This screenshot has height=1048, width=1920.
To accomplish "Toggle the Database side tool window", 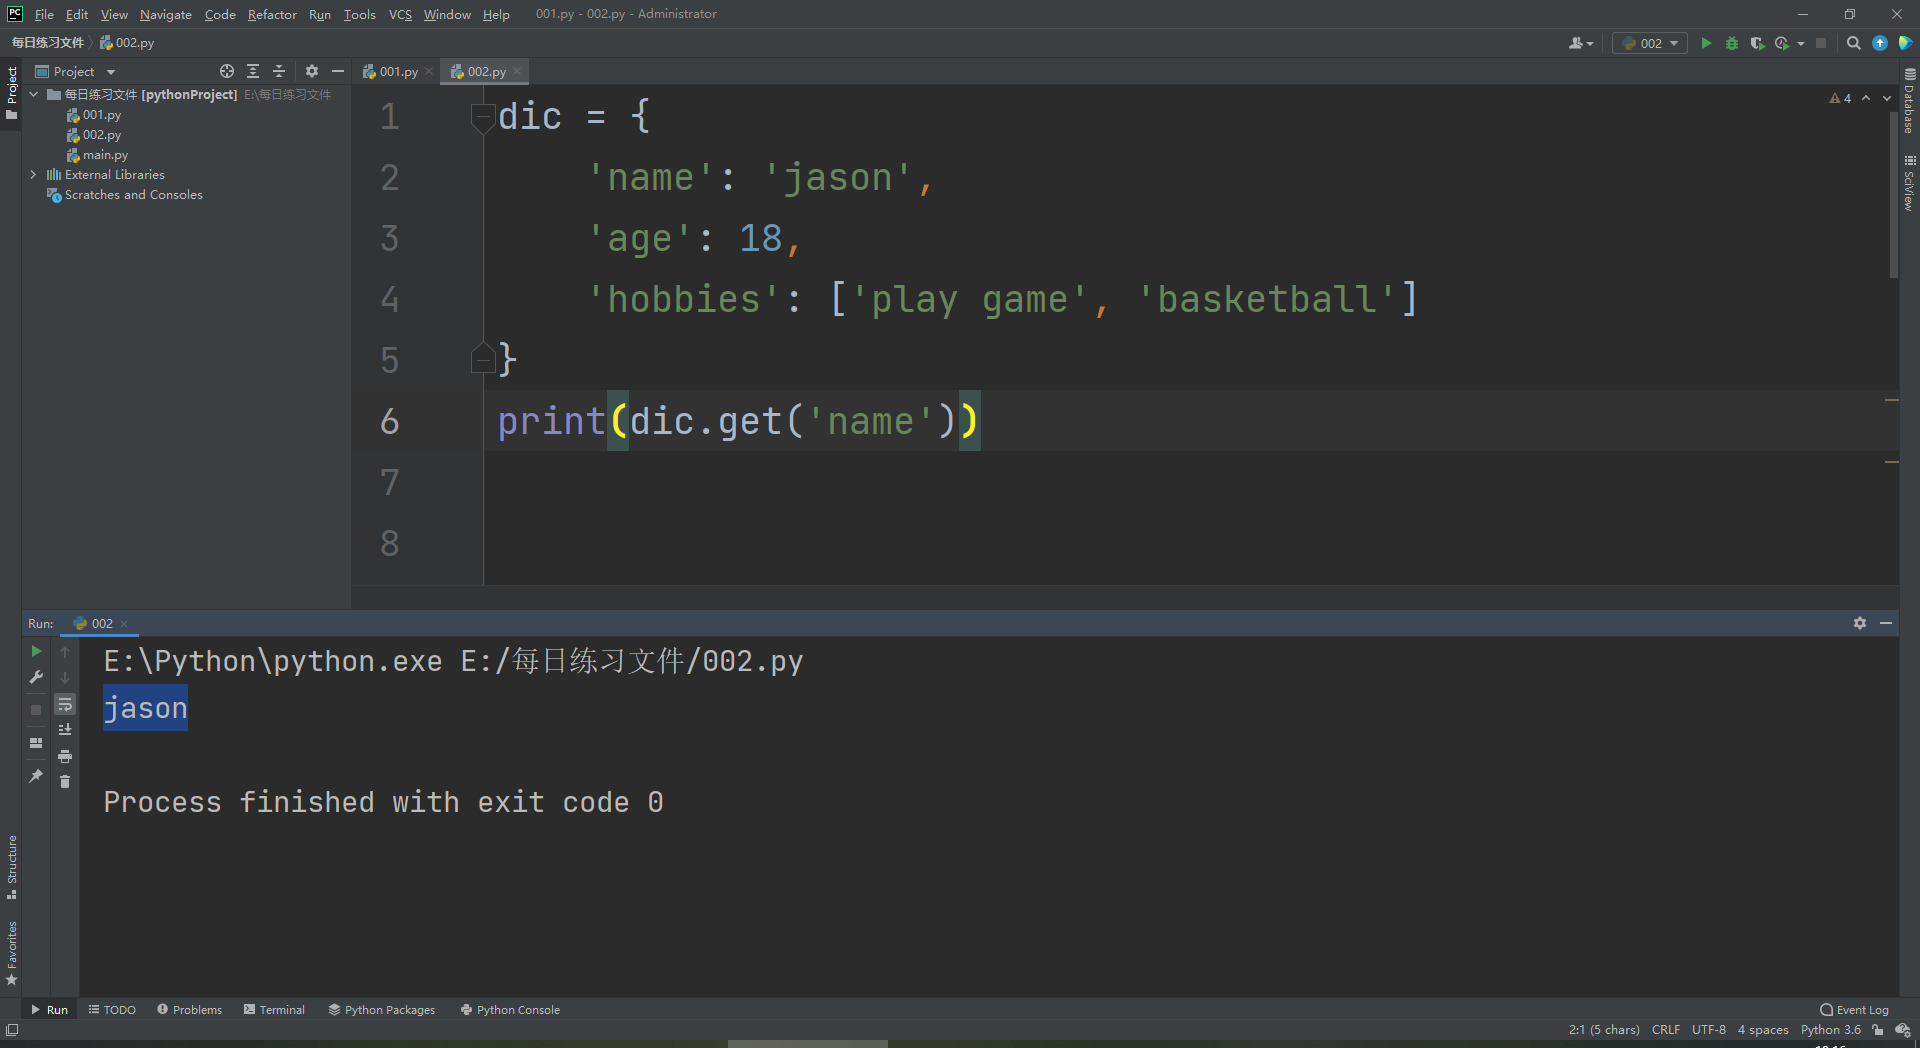I will 1909,101.
